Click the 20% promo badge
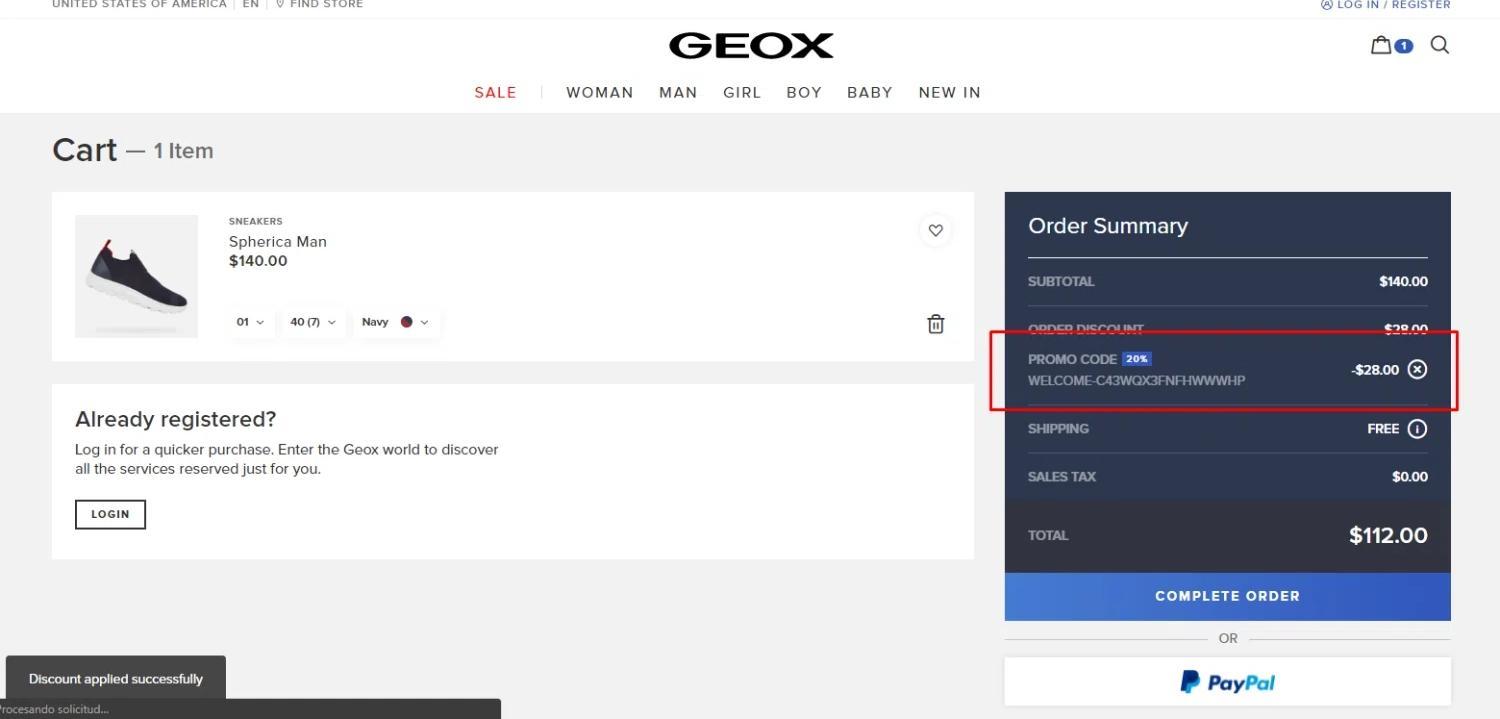1500x719 pixels. [x=1137, y=359]
